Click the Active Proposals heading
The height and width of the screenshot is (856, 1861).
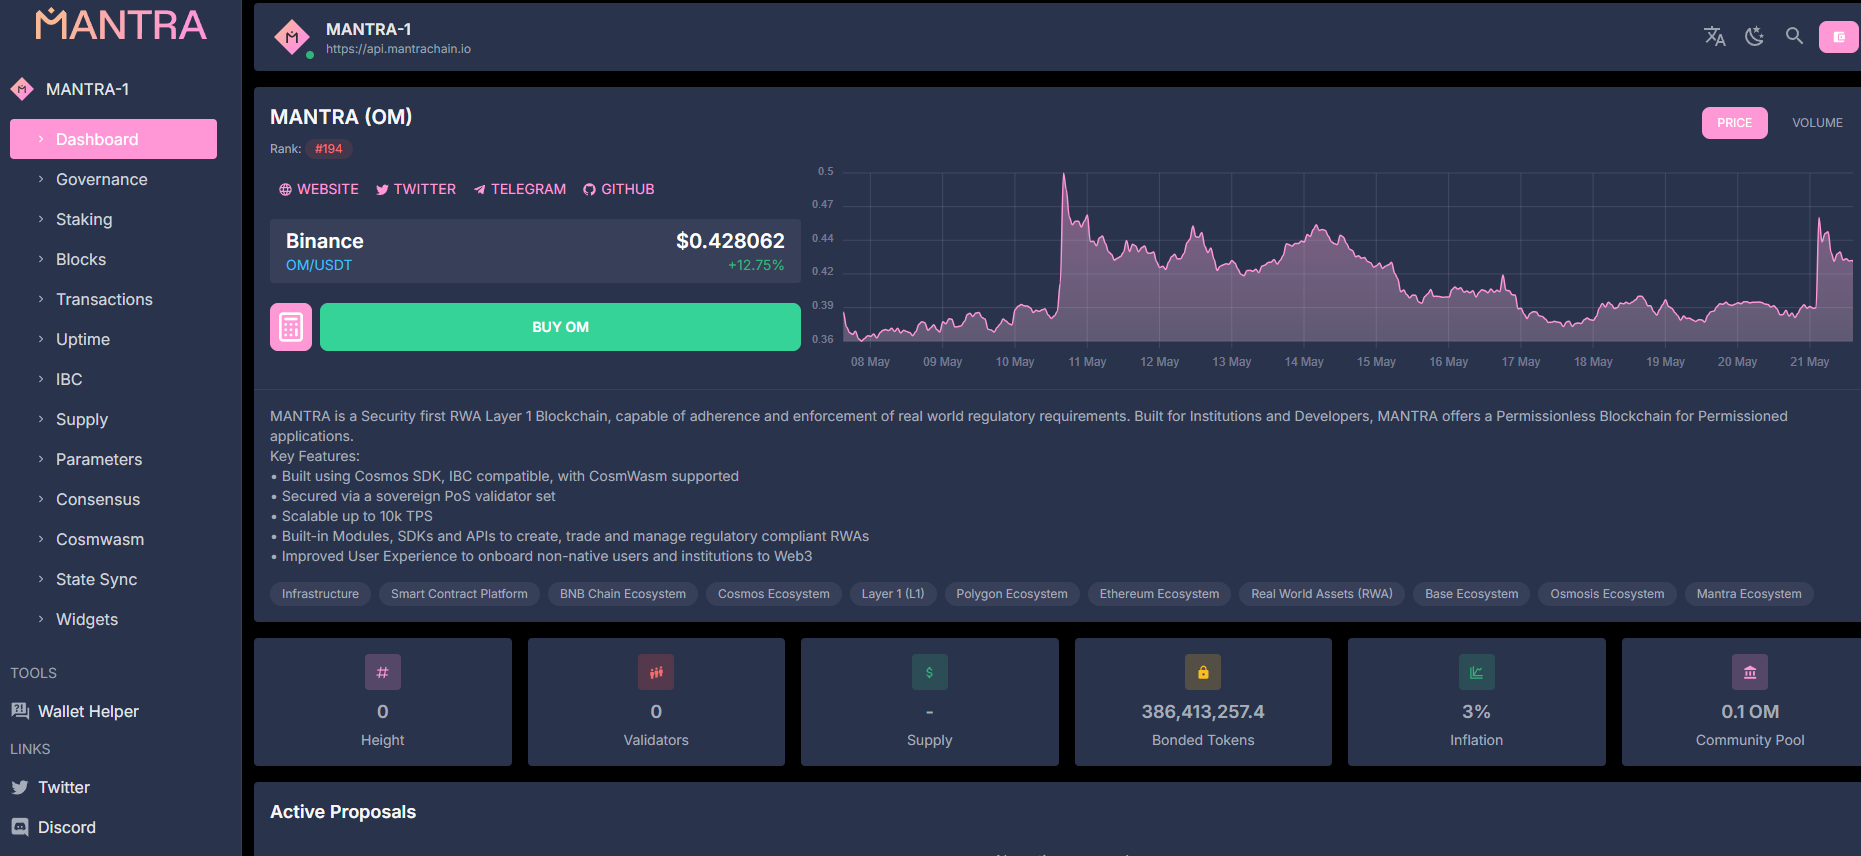(343, 812)
